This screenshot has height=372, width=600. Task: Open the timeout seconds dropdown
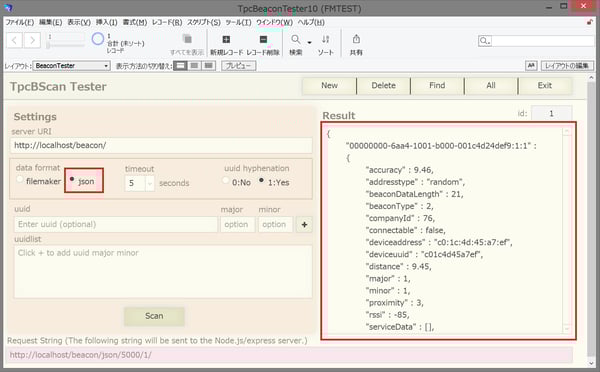pos(150,183)
